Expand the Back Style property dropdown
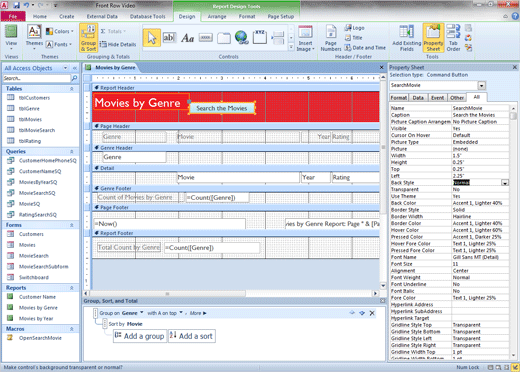 pyautogui.click(x=505, y=183)
